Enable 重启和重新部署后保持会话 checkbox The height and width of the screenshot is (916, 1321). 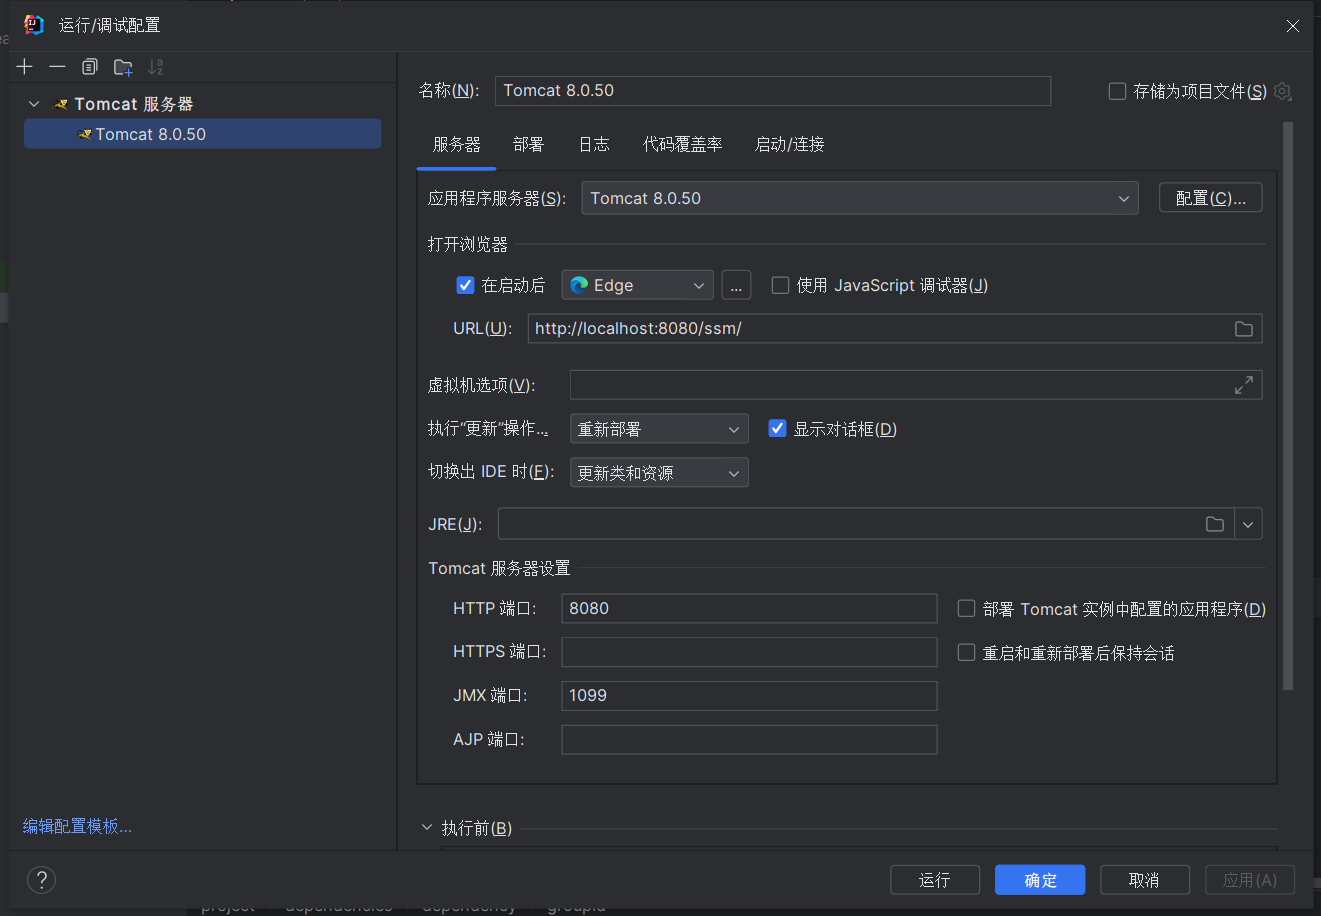(966, 652)
